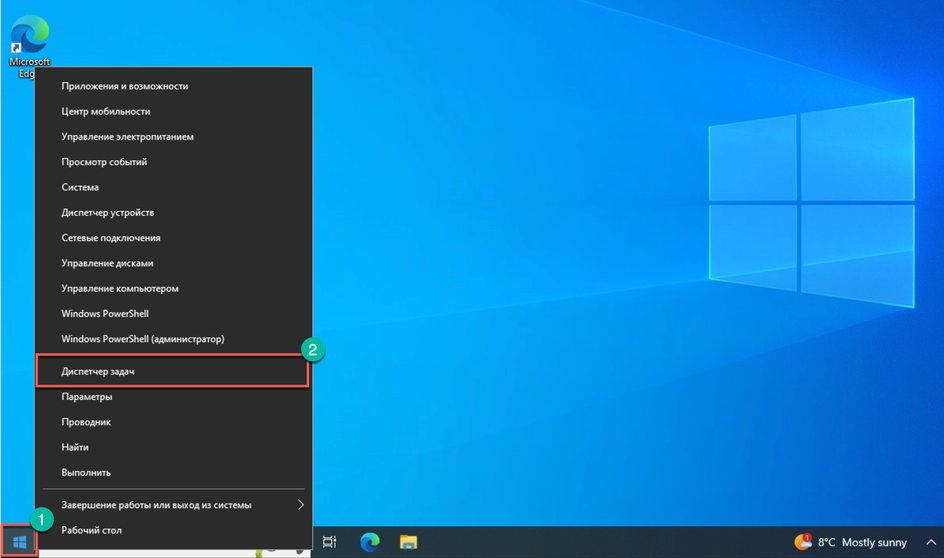Open Управление дисками
Image resolution: width=944 pixels, height=558 pixels.
click(x=173, y=263)
